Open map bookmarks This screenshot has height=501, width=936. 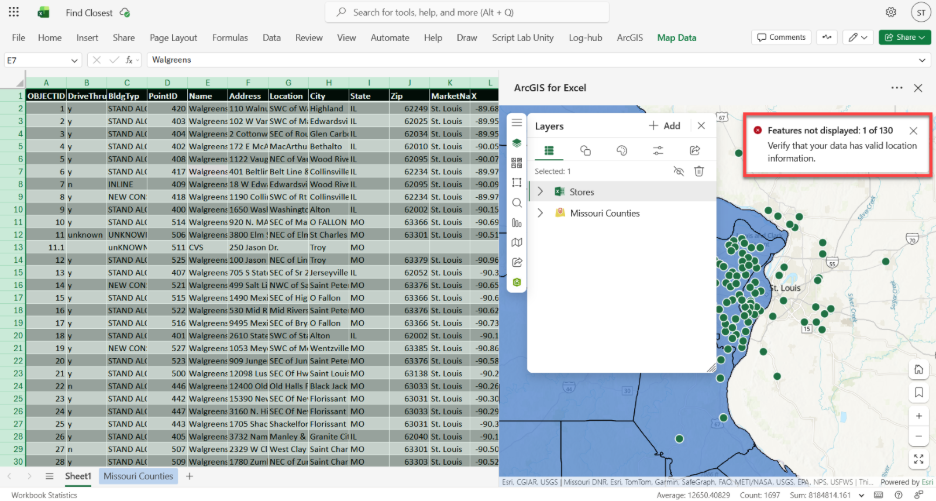pos(919,392)
